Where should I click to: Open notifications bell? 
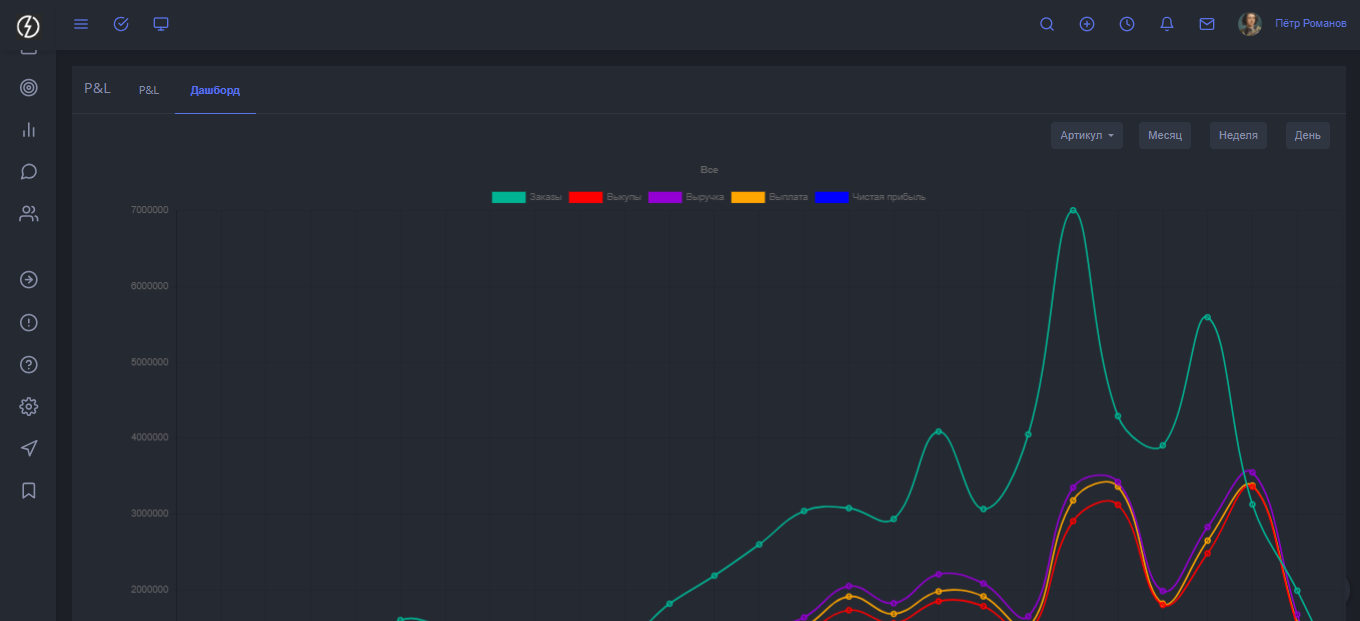point(1167,24)
